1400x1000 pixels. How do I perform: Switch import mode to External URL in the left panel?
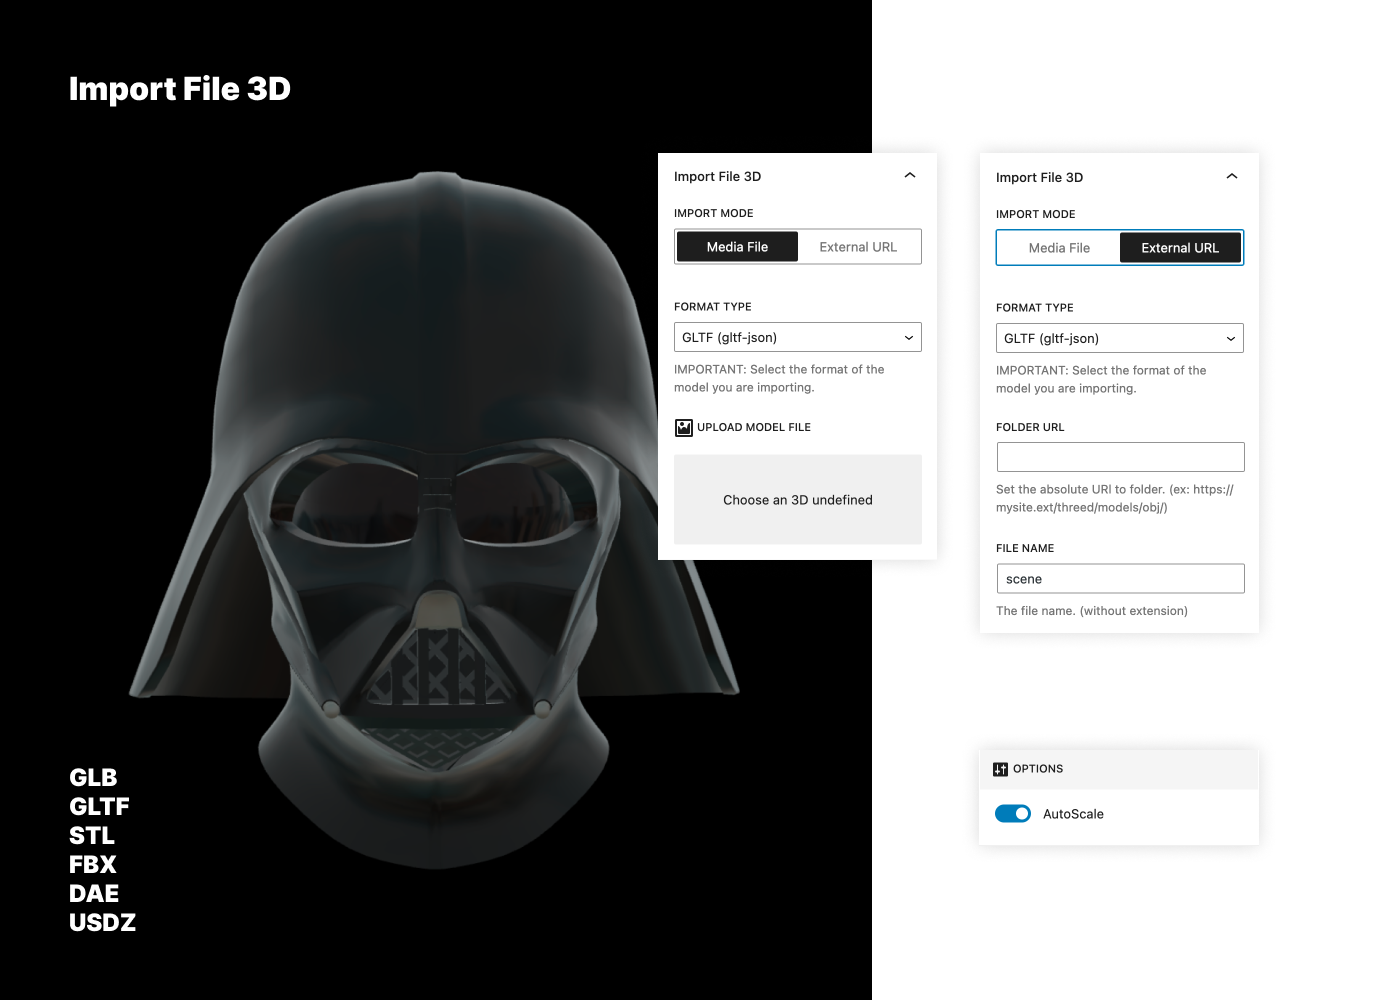point(858,246)
